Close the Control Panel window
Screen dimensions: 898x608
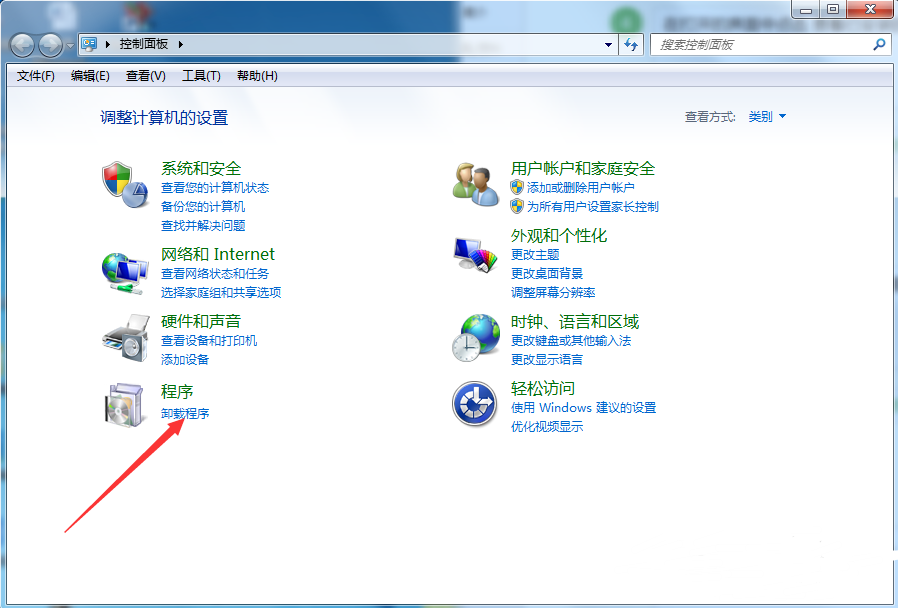pos(870,9)
